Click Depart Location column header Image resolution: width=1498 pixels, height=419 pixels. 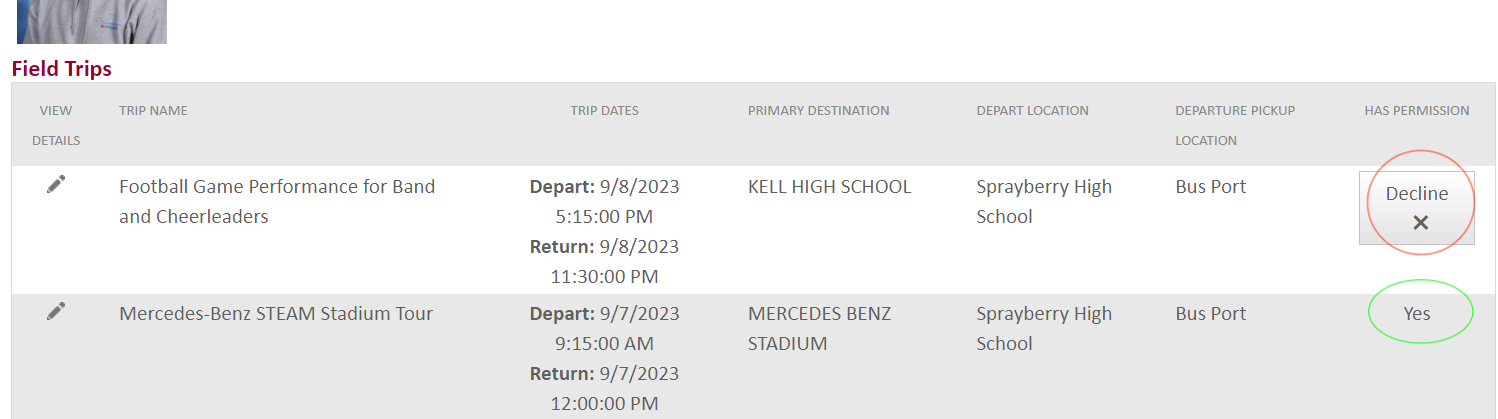[1032, 111]
